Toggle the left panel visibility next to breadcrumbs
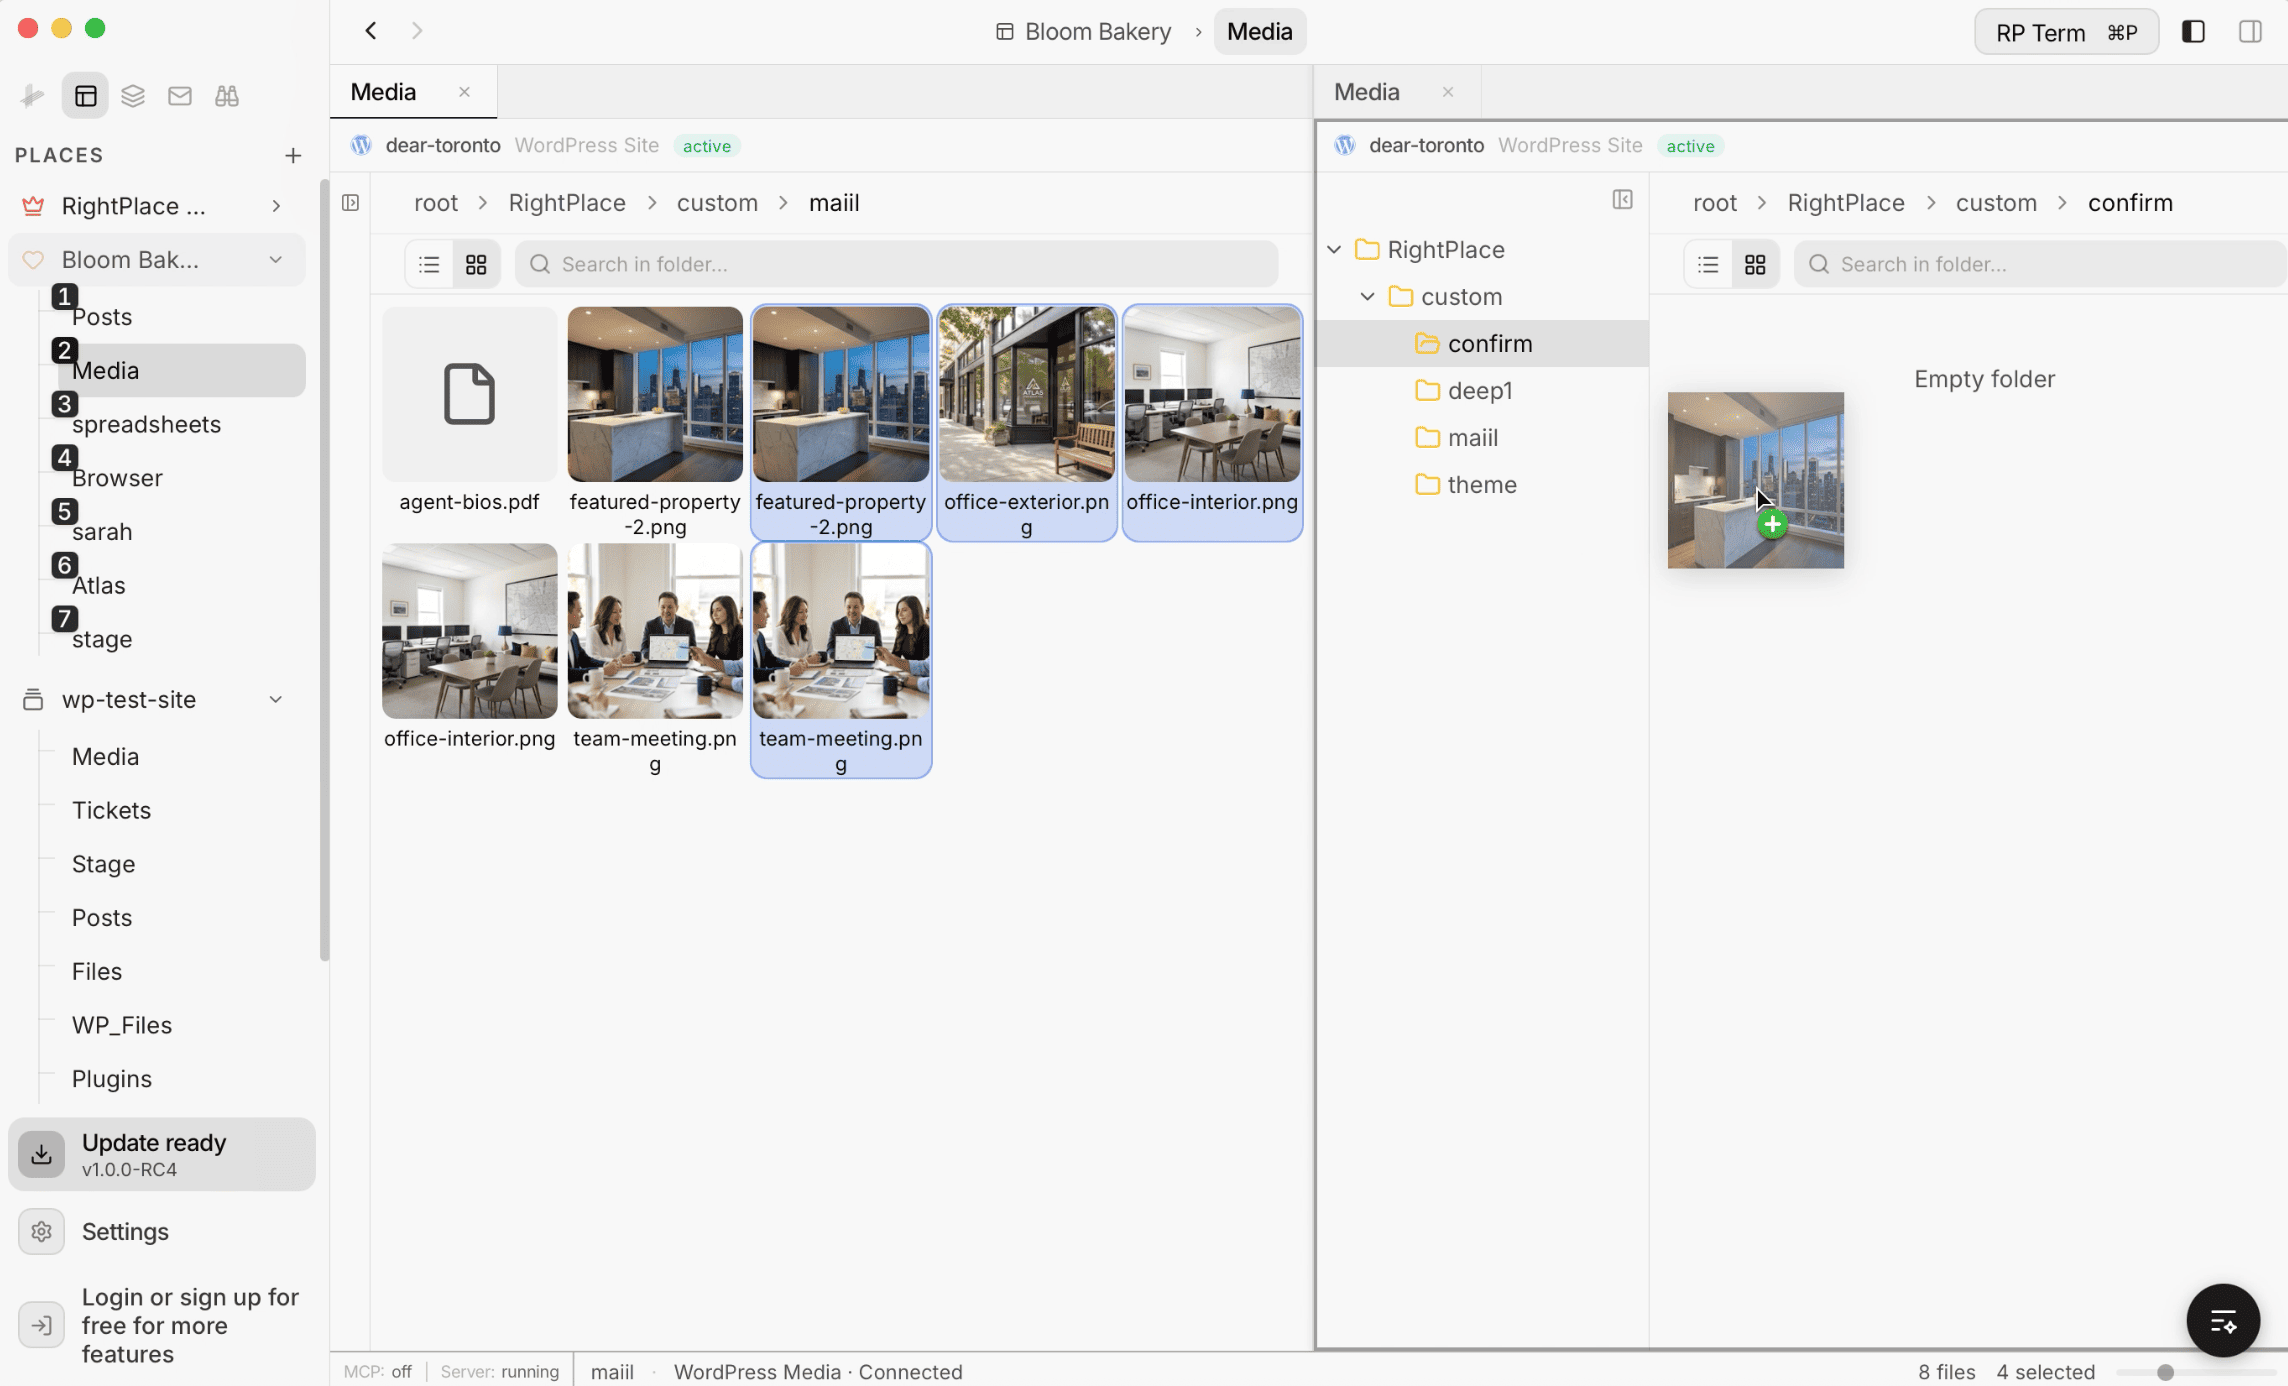Image resolution: width=2288 pixels, height=1386 pixels. 351,202
